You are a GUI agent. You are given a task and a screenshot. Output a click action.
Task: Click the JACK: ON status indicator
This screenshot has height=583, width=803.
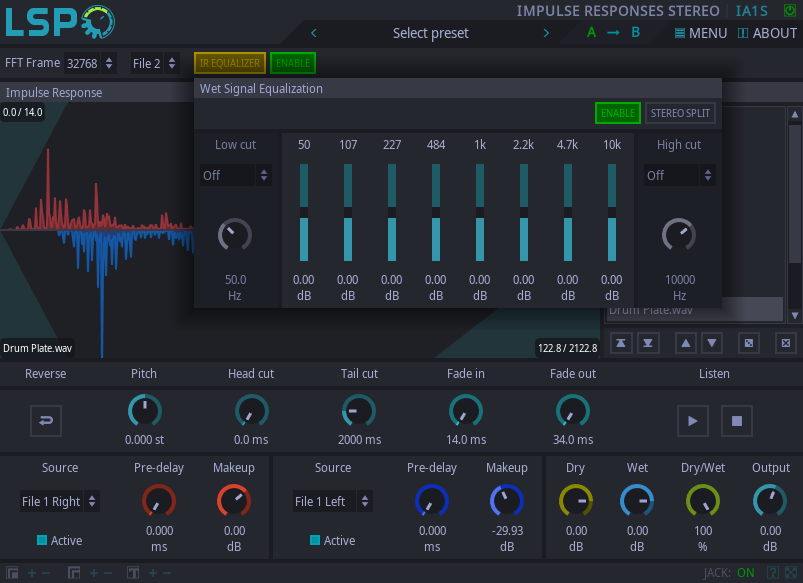point(729,573)
